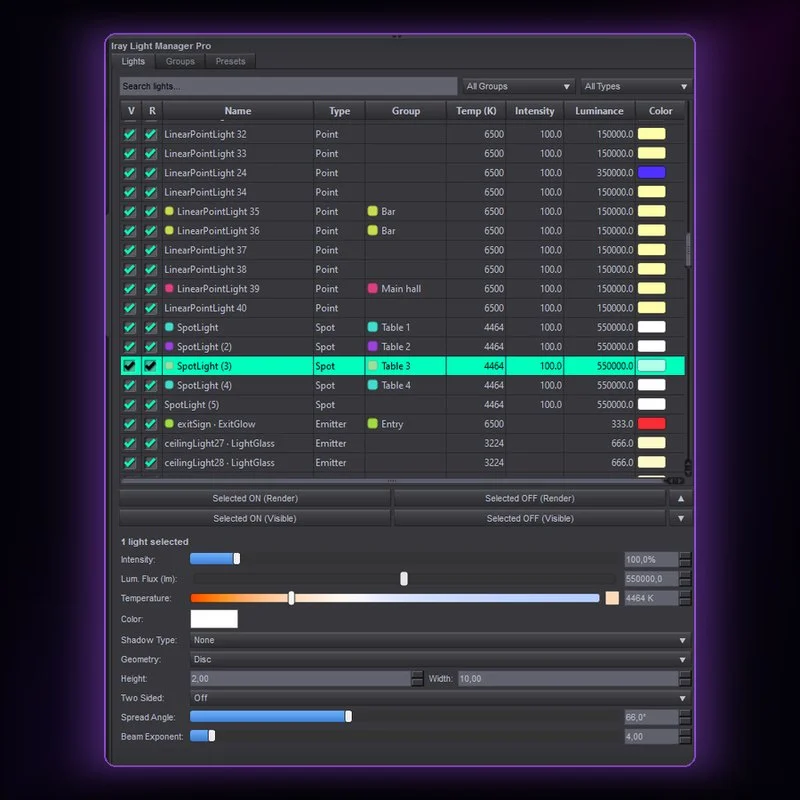The width and height of the screenshot is (800, 800).
Task: Click the Lum. Flux slider handle
Action: point(404,579)
